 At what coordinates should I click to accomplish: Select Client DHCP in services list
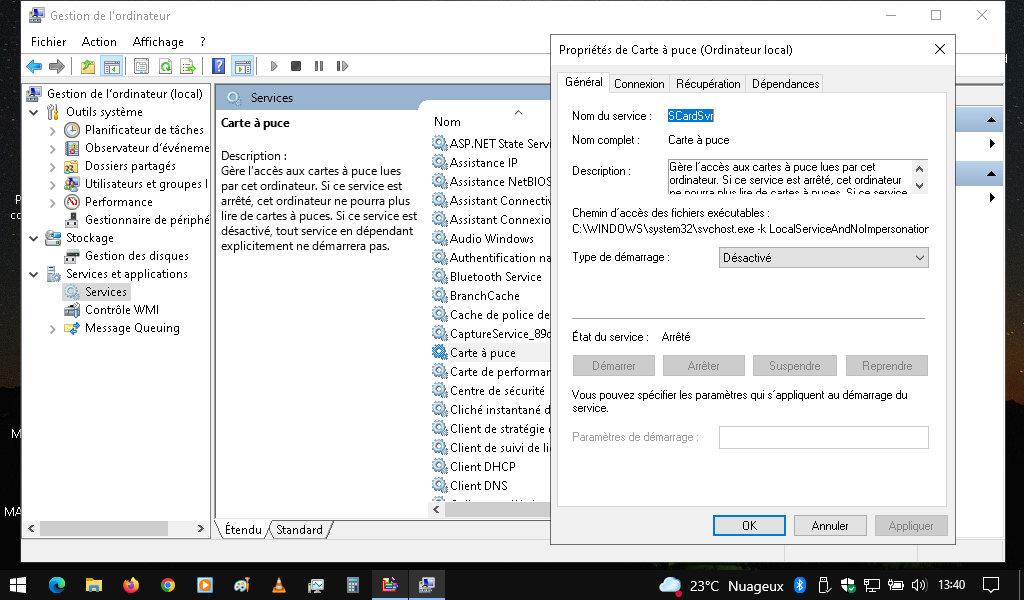pyautogui.click(x=482, y=467)
